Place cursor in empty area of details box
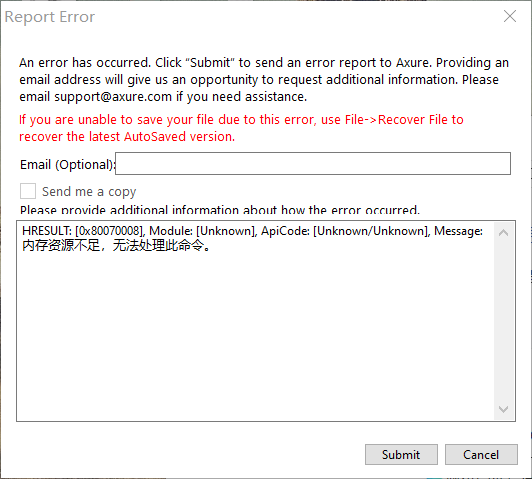Viewport: 532px width, 479px height. tap(254, 332)
